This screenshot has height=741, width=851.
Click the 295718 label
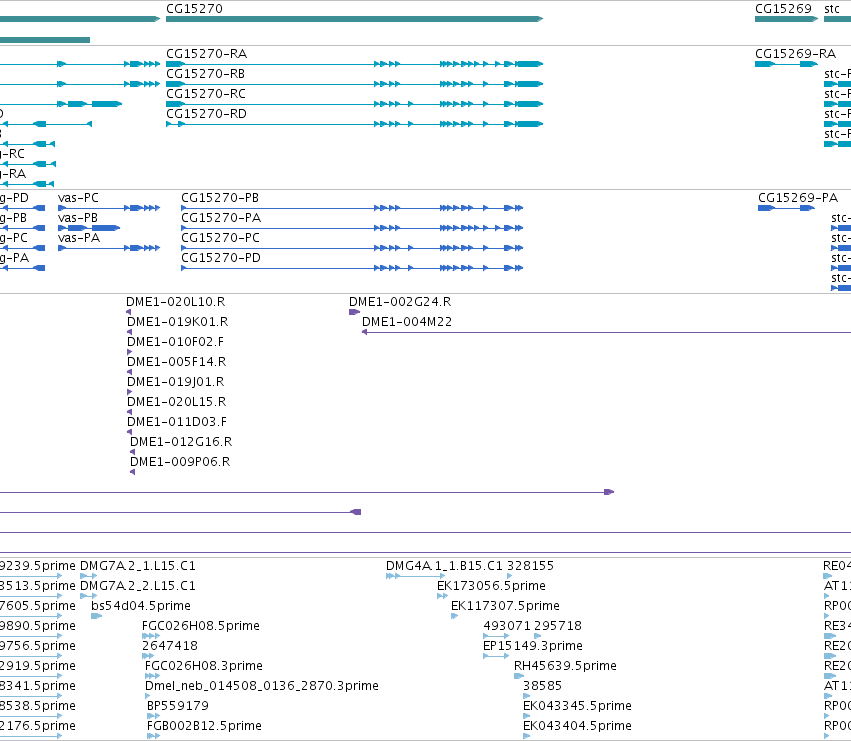pyautogui.click(x=558, y=626)
